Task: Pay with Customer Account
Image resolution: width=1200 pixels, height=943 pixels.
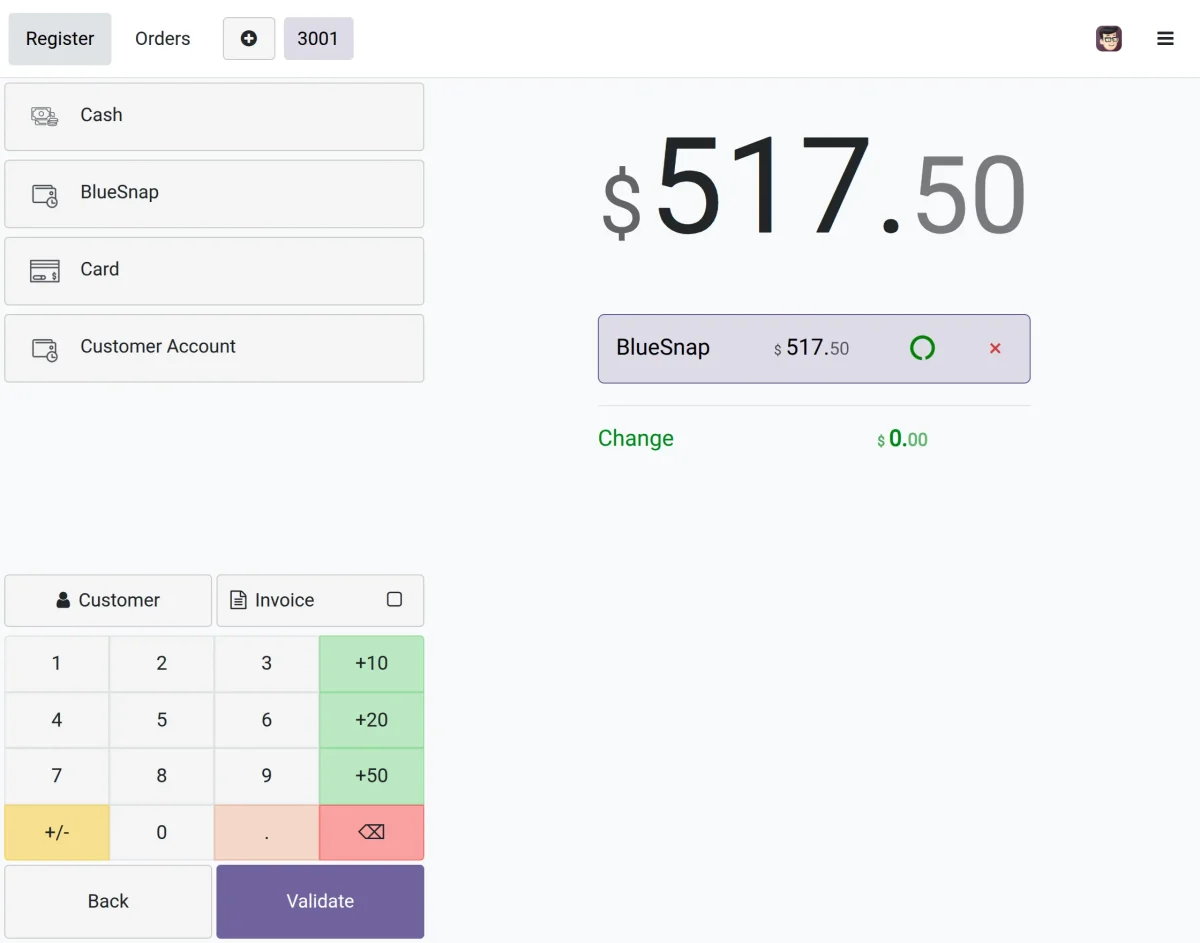Action: pyautogui.click(x=214, y=348)
